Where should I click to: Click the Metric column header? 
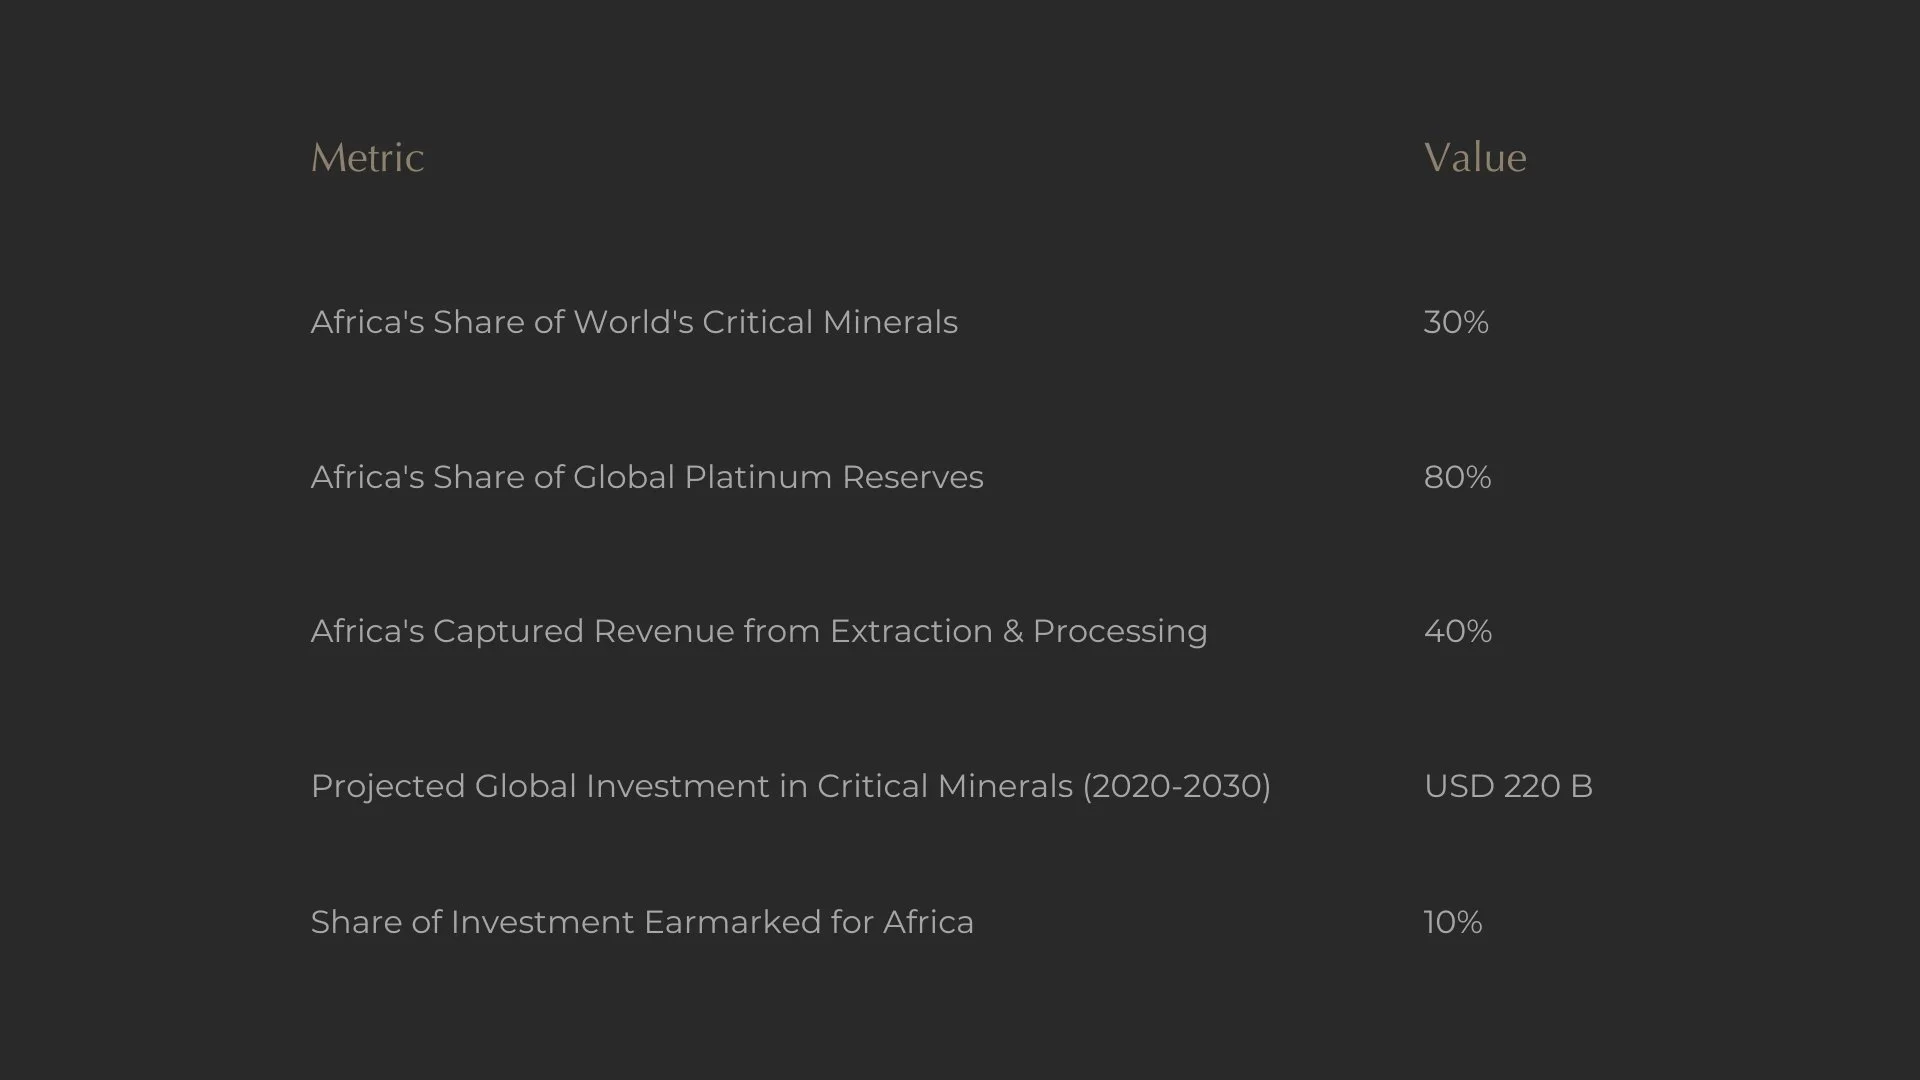click(x=367, y=158)
